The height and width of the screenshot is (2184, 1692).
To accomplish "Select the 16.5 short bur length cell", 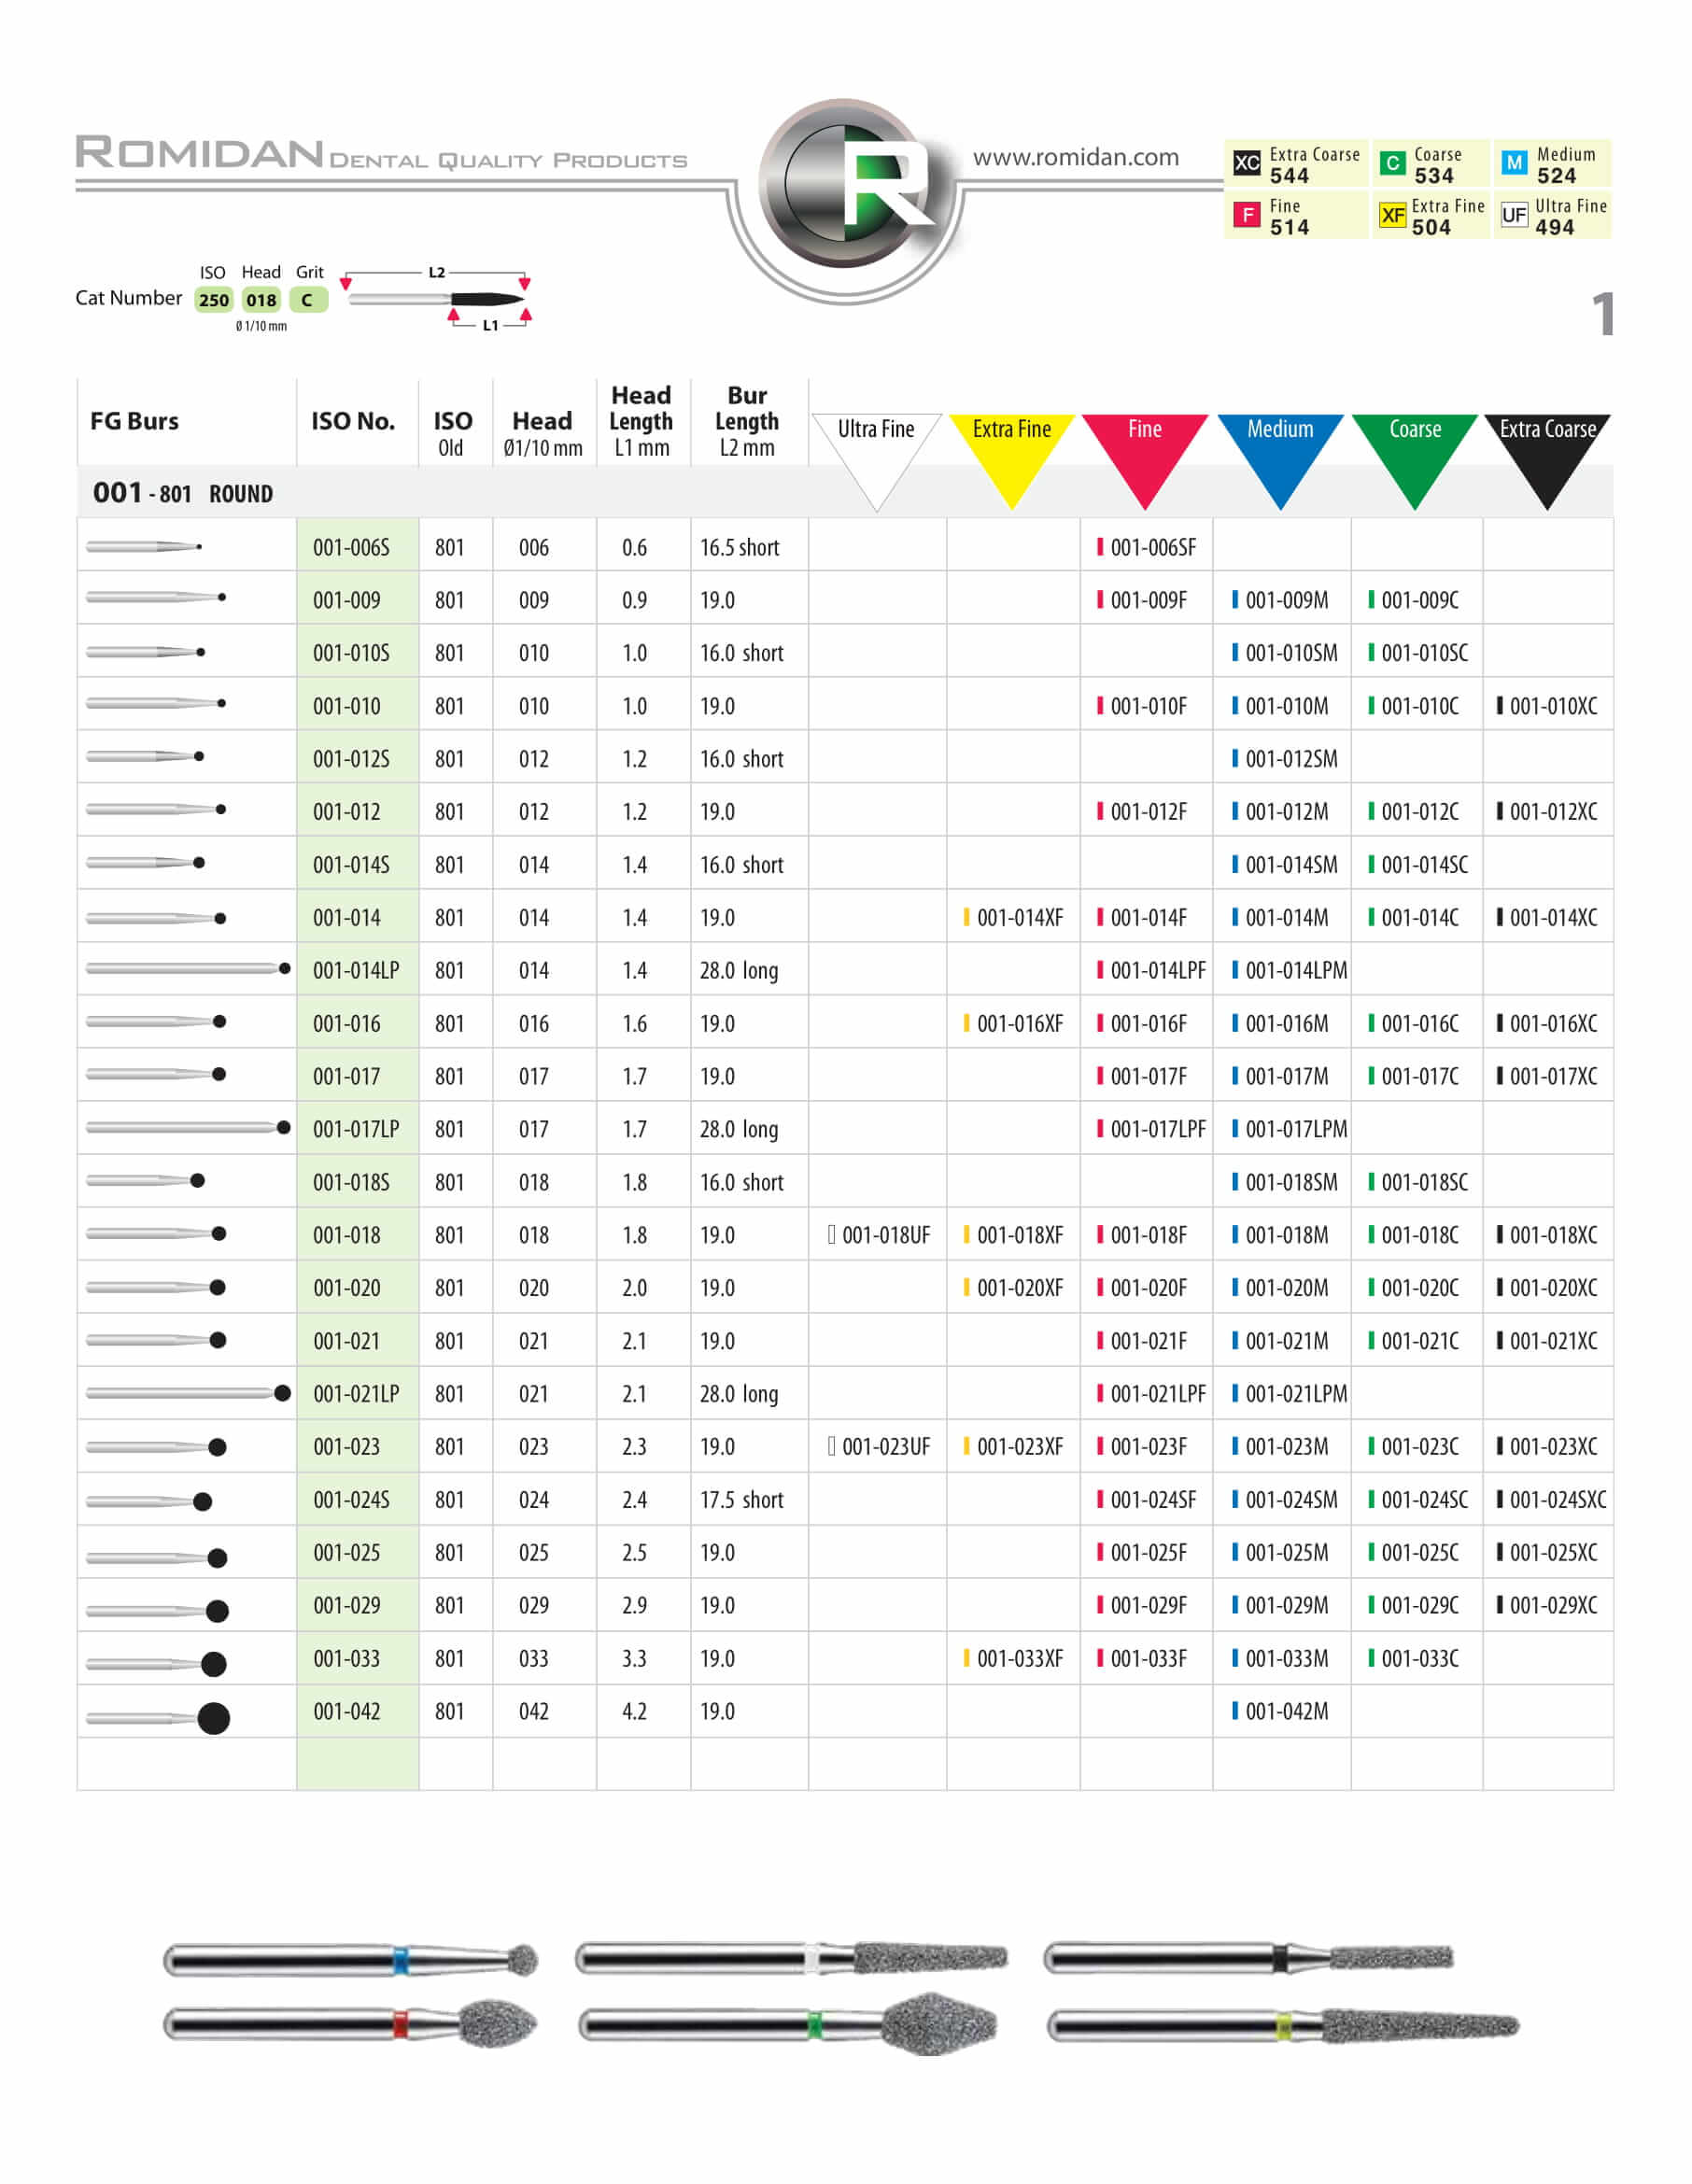I will pyautogui.click(x=739, y=547).
